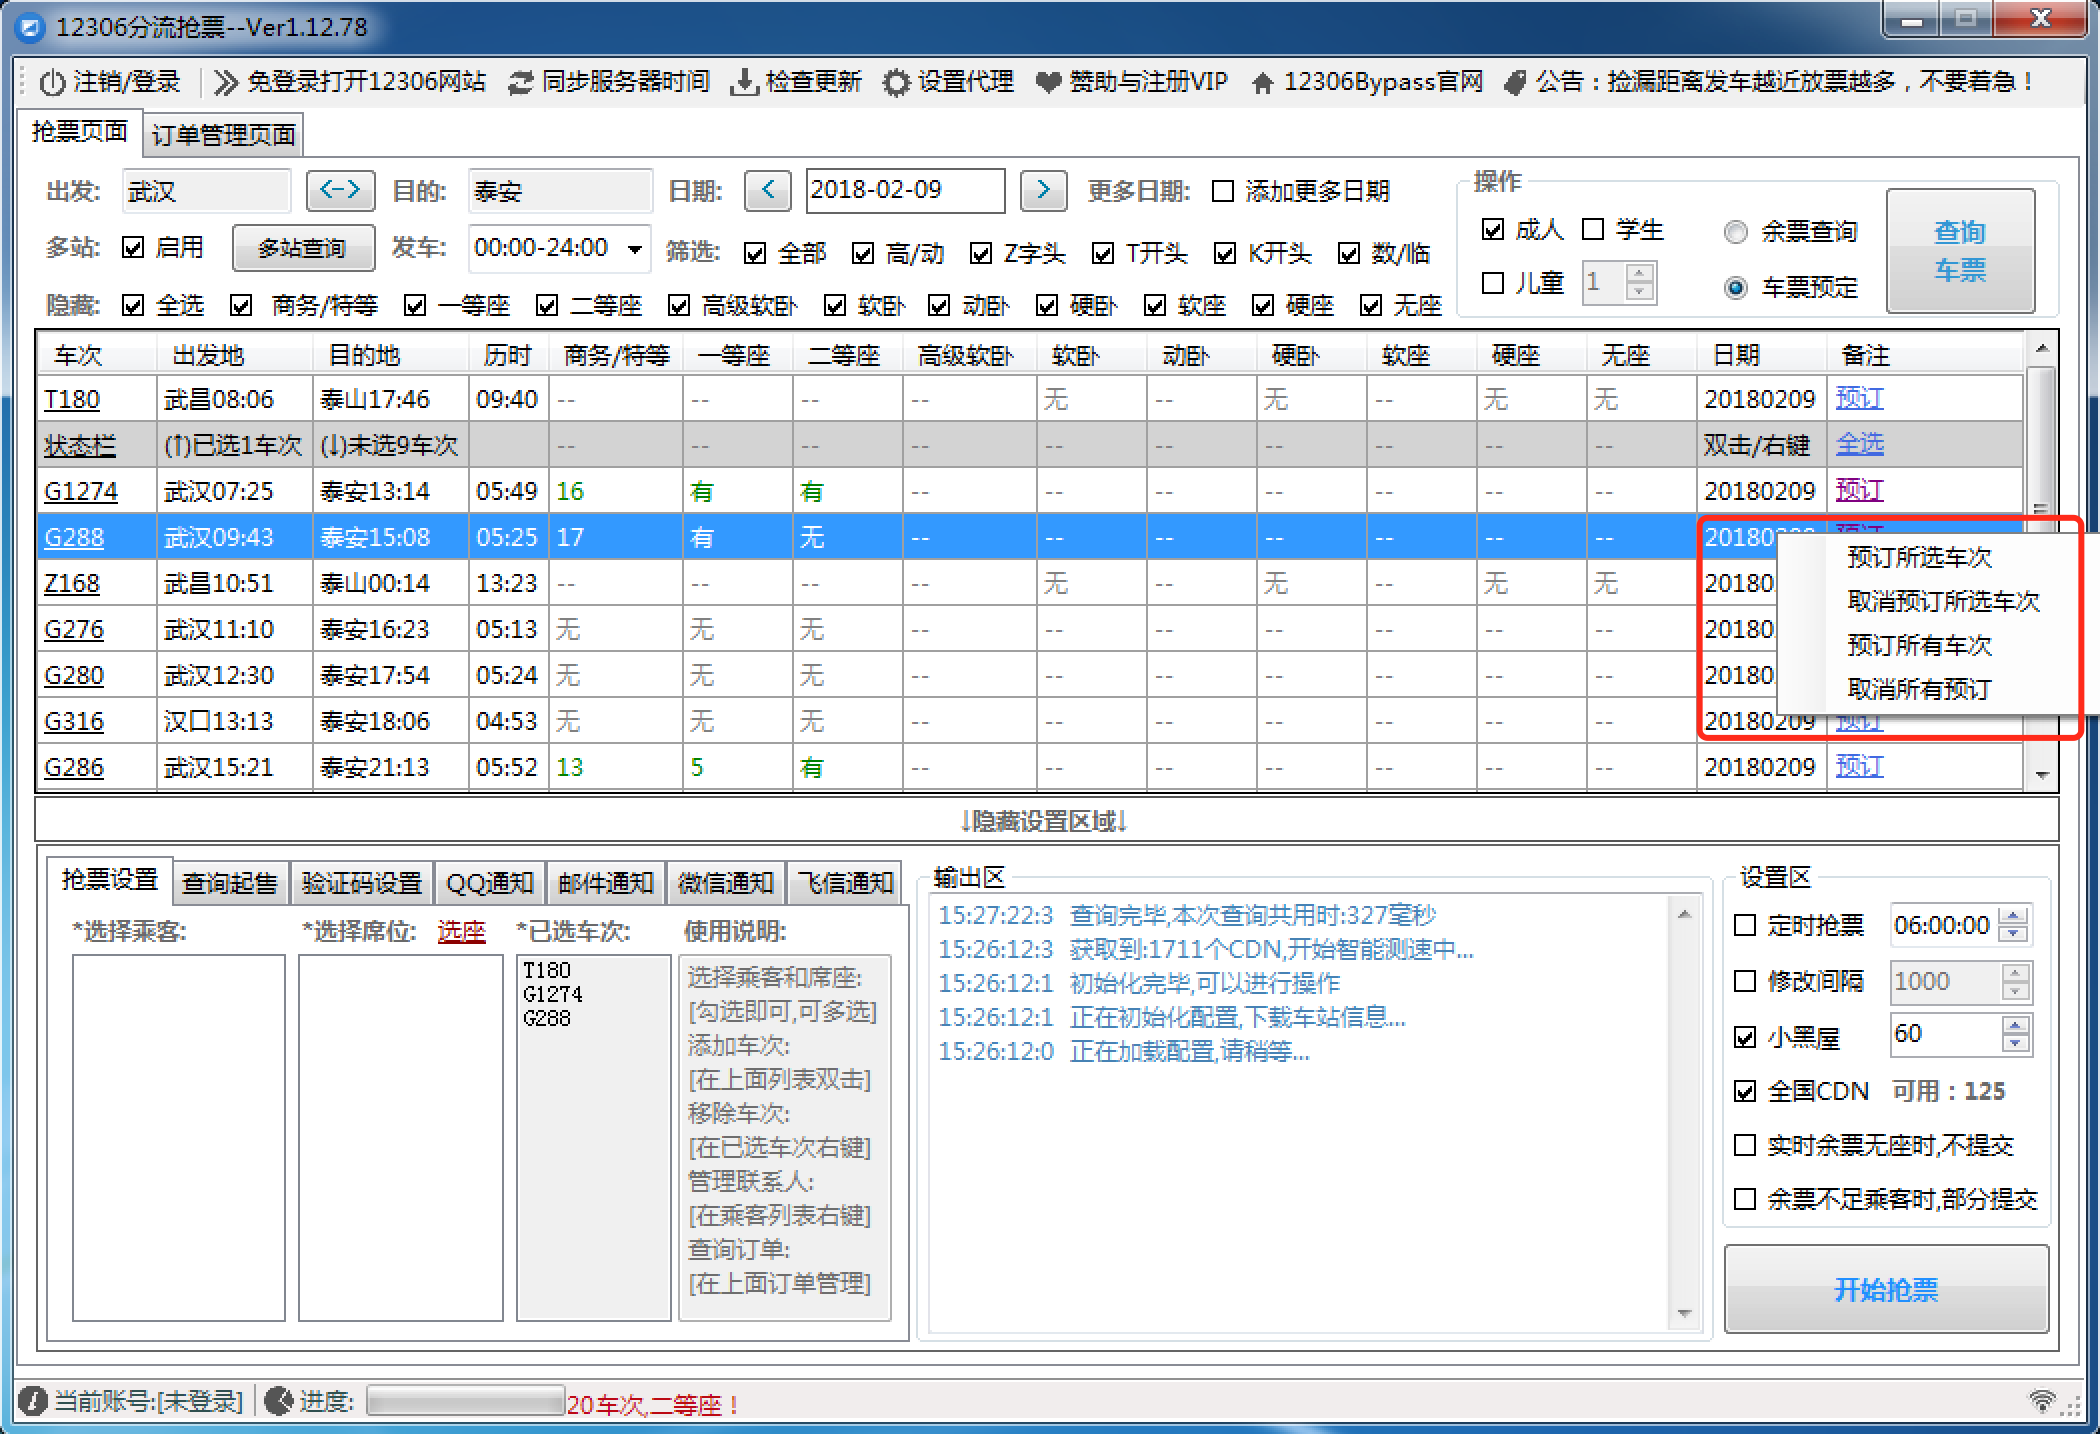The image size is (2100, 1434).
Task: Click the destination station field 泰安
Action: [560, 191]
